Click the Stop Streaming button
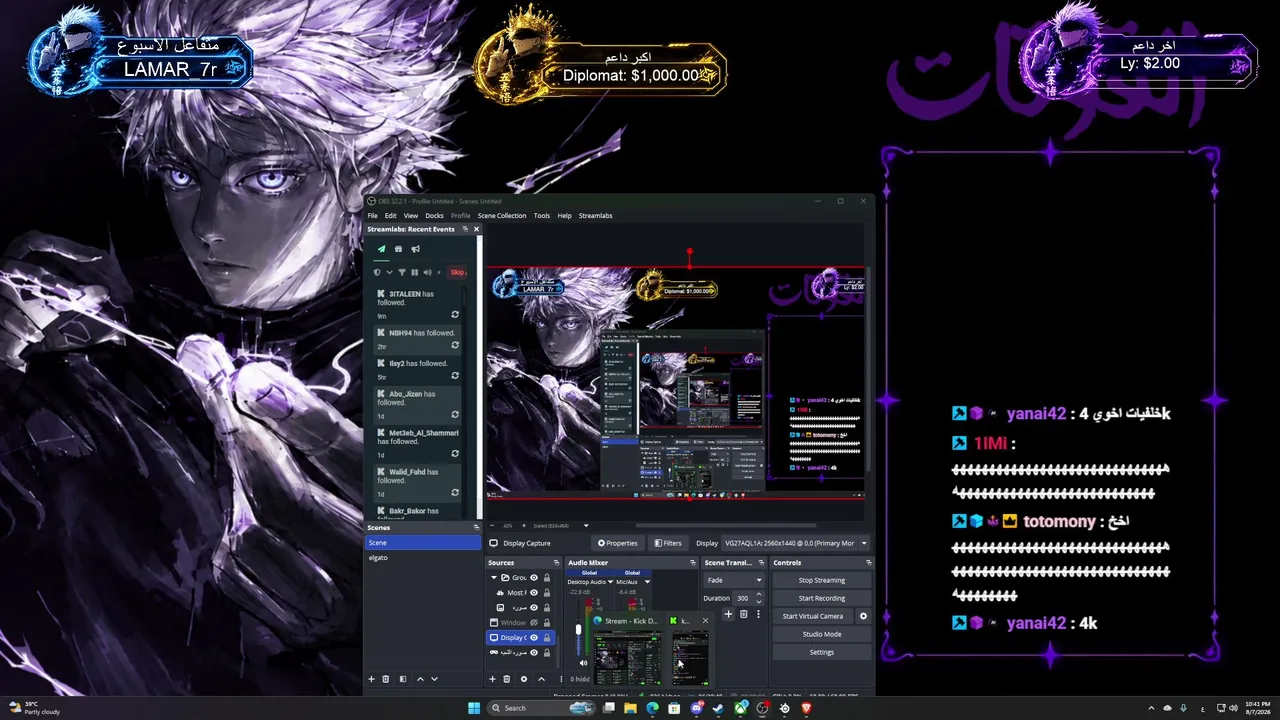Image resolution: width=1280 pixels, height=720 pixels. tap(822, 580)
